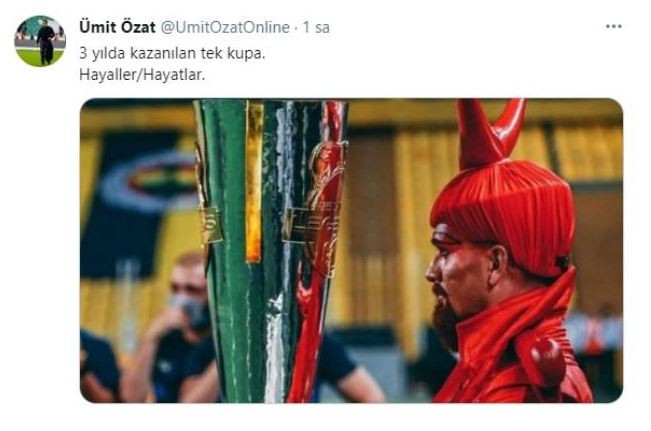Click the green trophy in the photo
This screenshot has width=651, height=431.
click(x=270, y=250)
